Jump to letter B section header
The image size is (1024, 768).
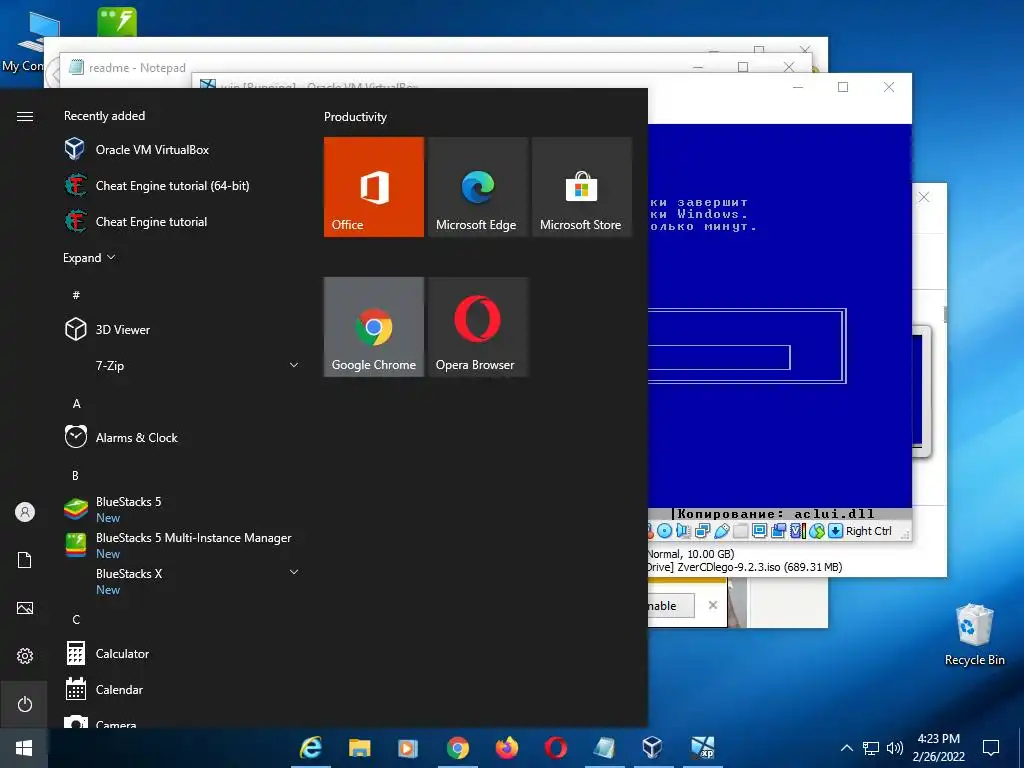pos(75,475)
